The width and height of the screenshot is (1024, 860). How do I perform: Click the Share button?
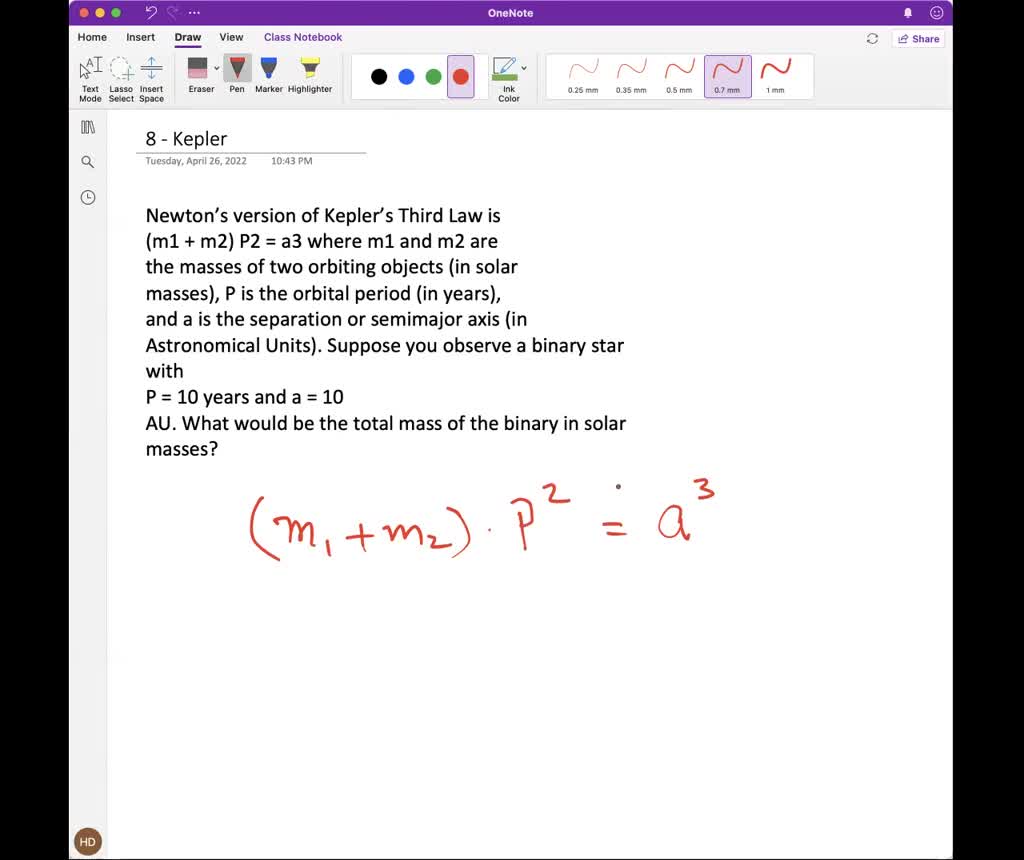point(917,38)
